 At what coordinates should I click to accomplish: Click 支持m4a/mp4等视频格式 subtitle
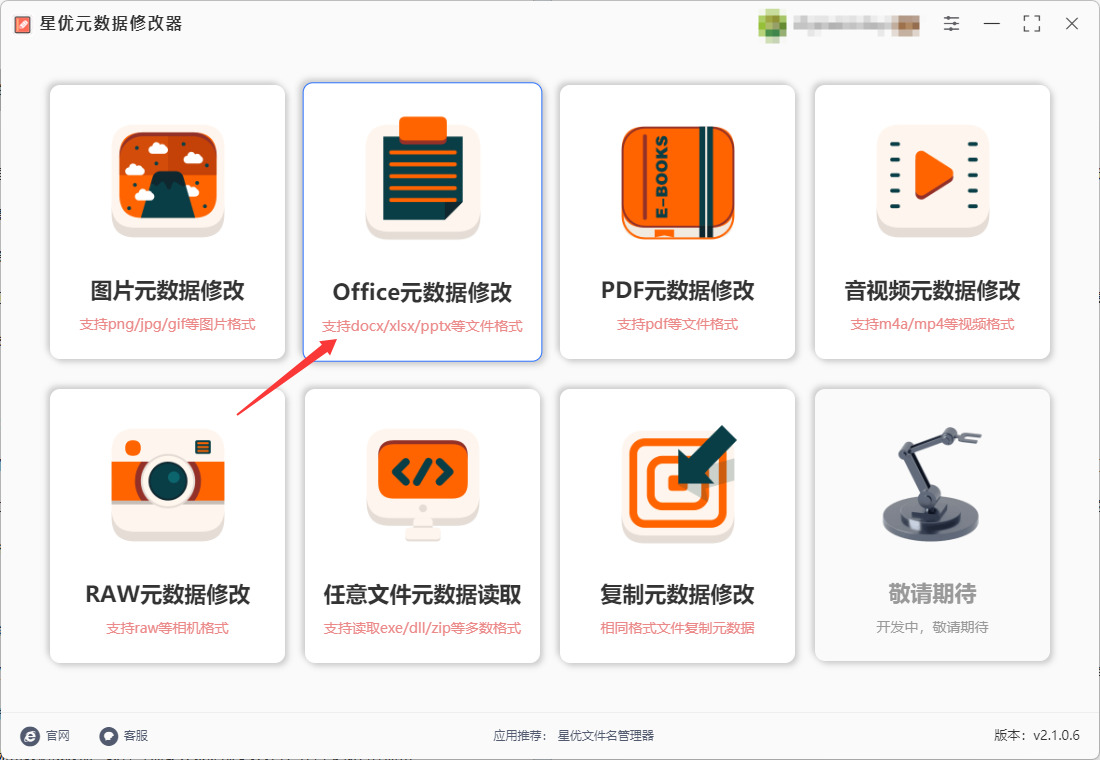click(932, 324)
